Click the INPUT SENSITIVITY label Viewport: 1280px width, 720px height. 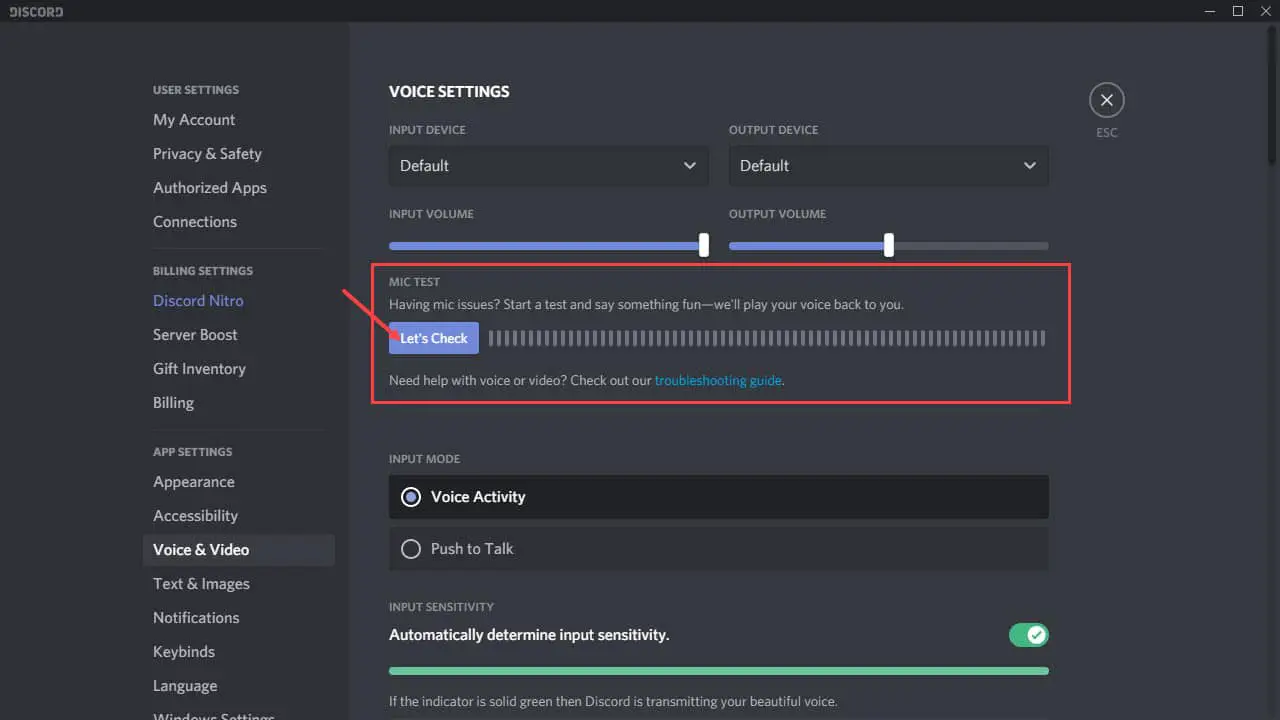441,607
